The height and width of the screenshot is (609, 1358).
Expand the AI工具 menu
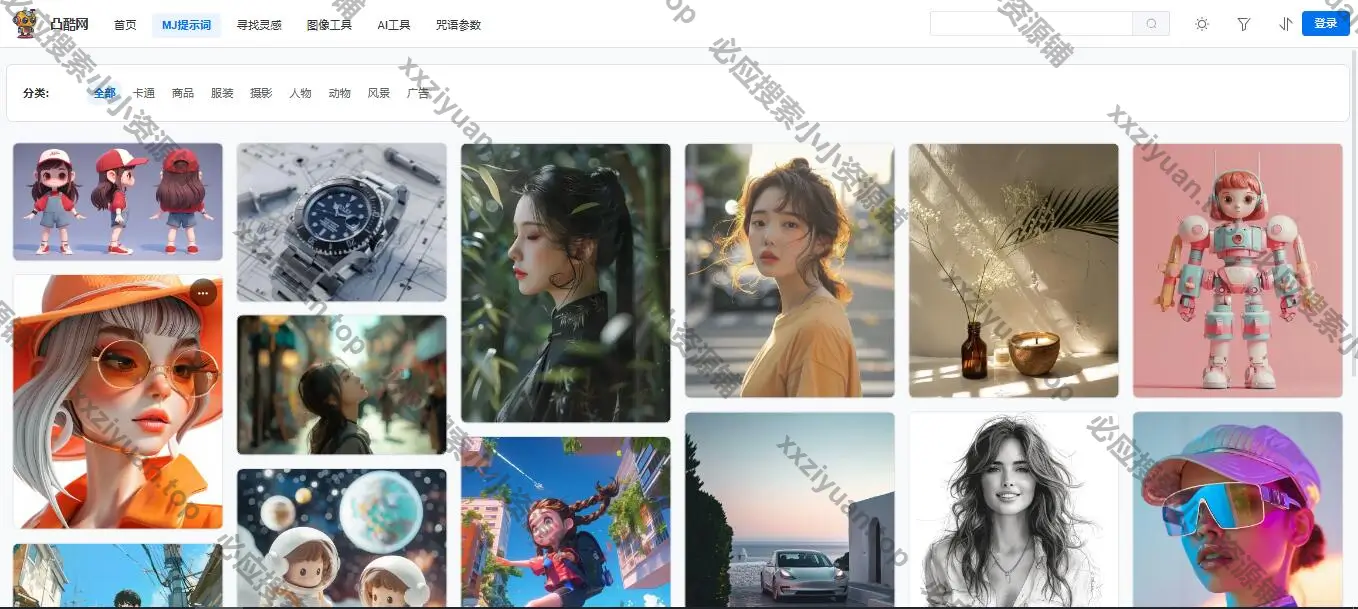pyautogui.click(x=394, y=25)
